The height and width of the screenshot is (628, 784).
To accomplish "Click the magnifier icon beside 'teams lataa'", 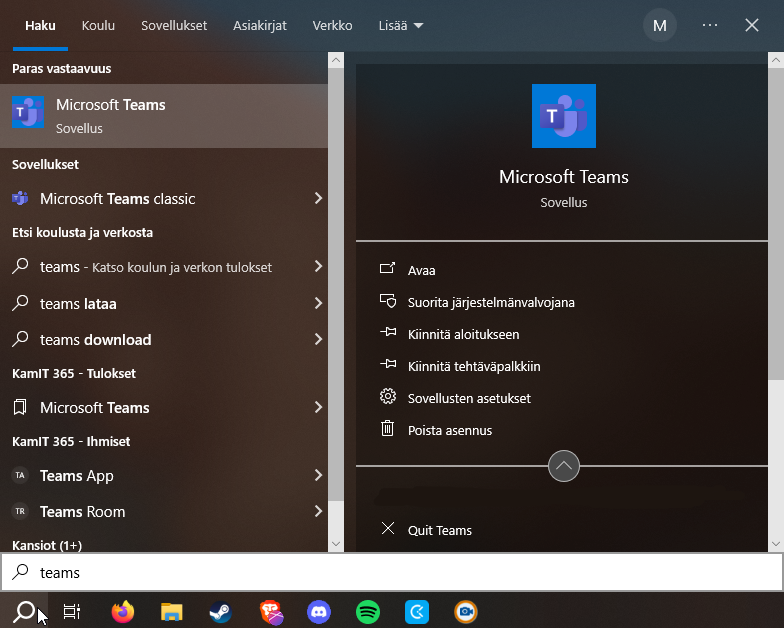I will click(x=20, y=303).
